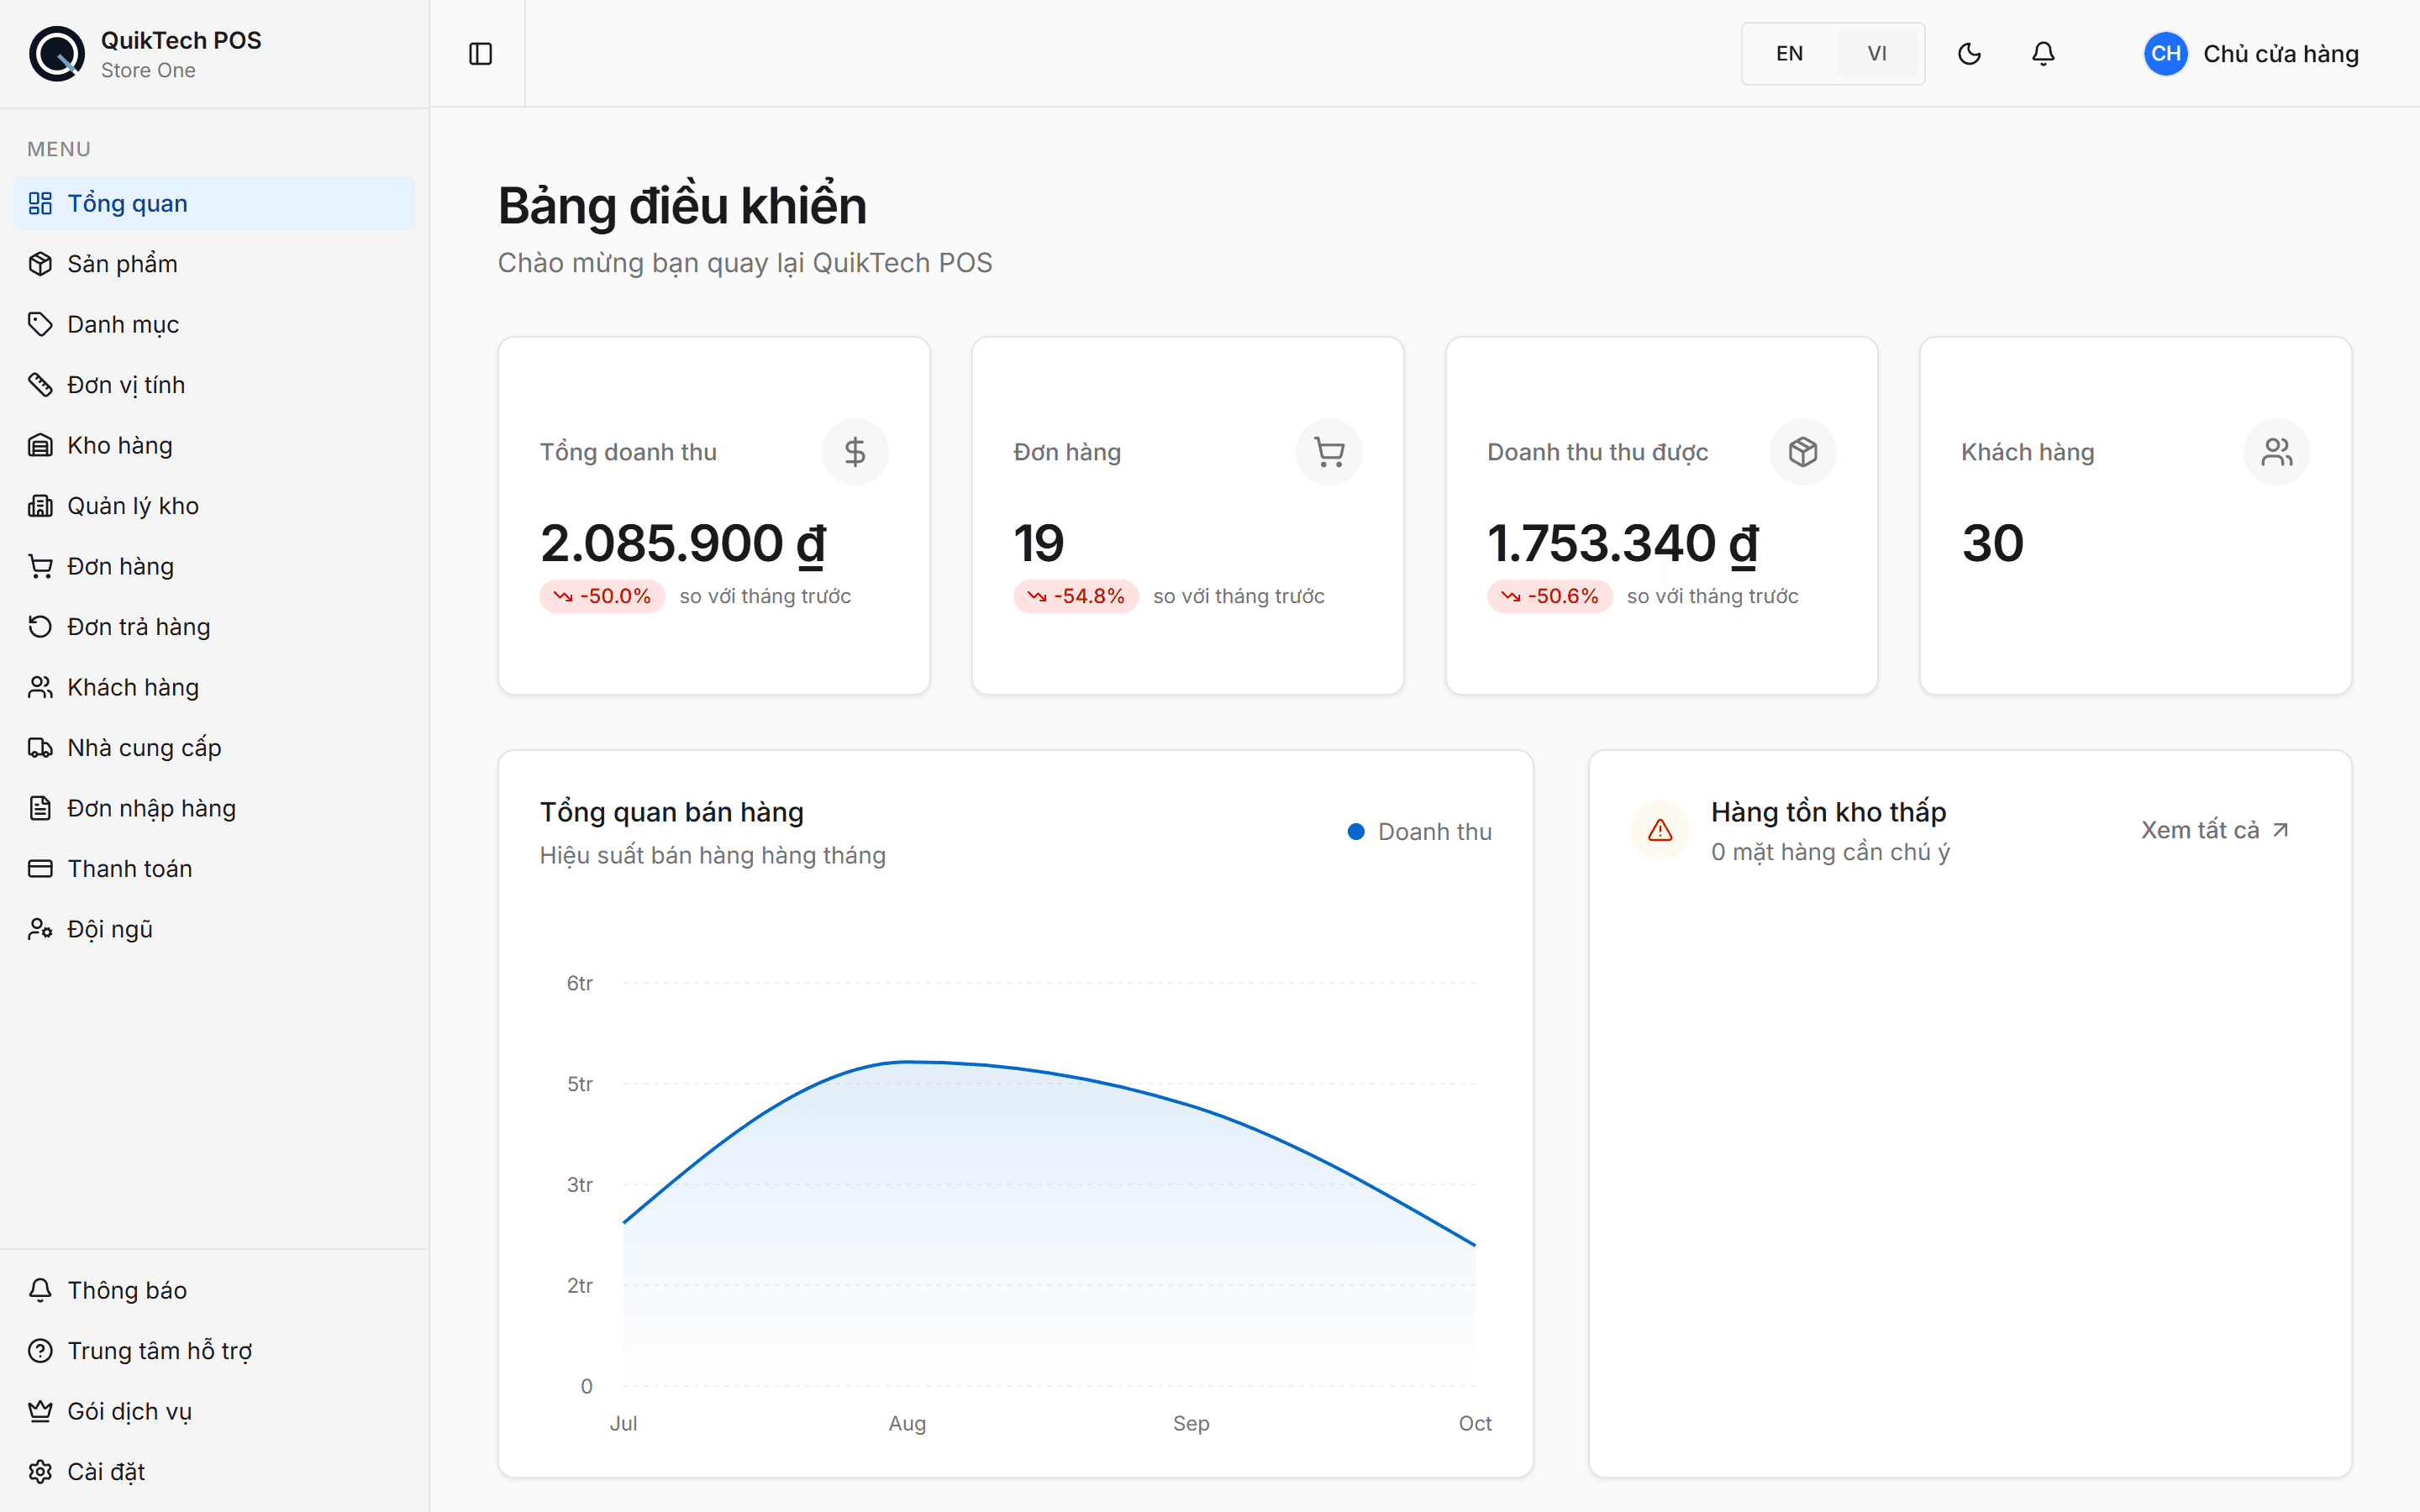The image size is (2420, 1512).
Task: Click the -54.8% orders change badge
Action: 1076,596
